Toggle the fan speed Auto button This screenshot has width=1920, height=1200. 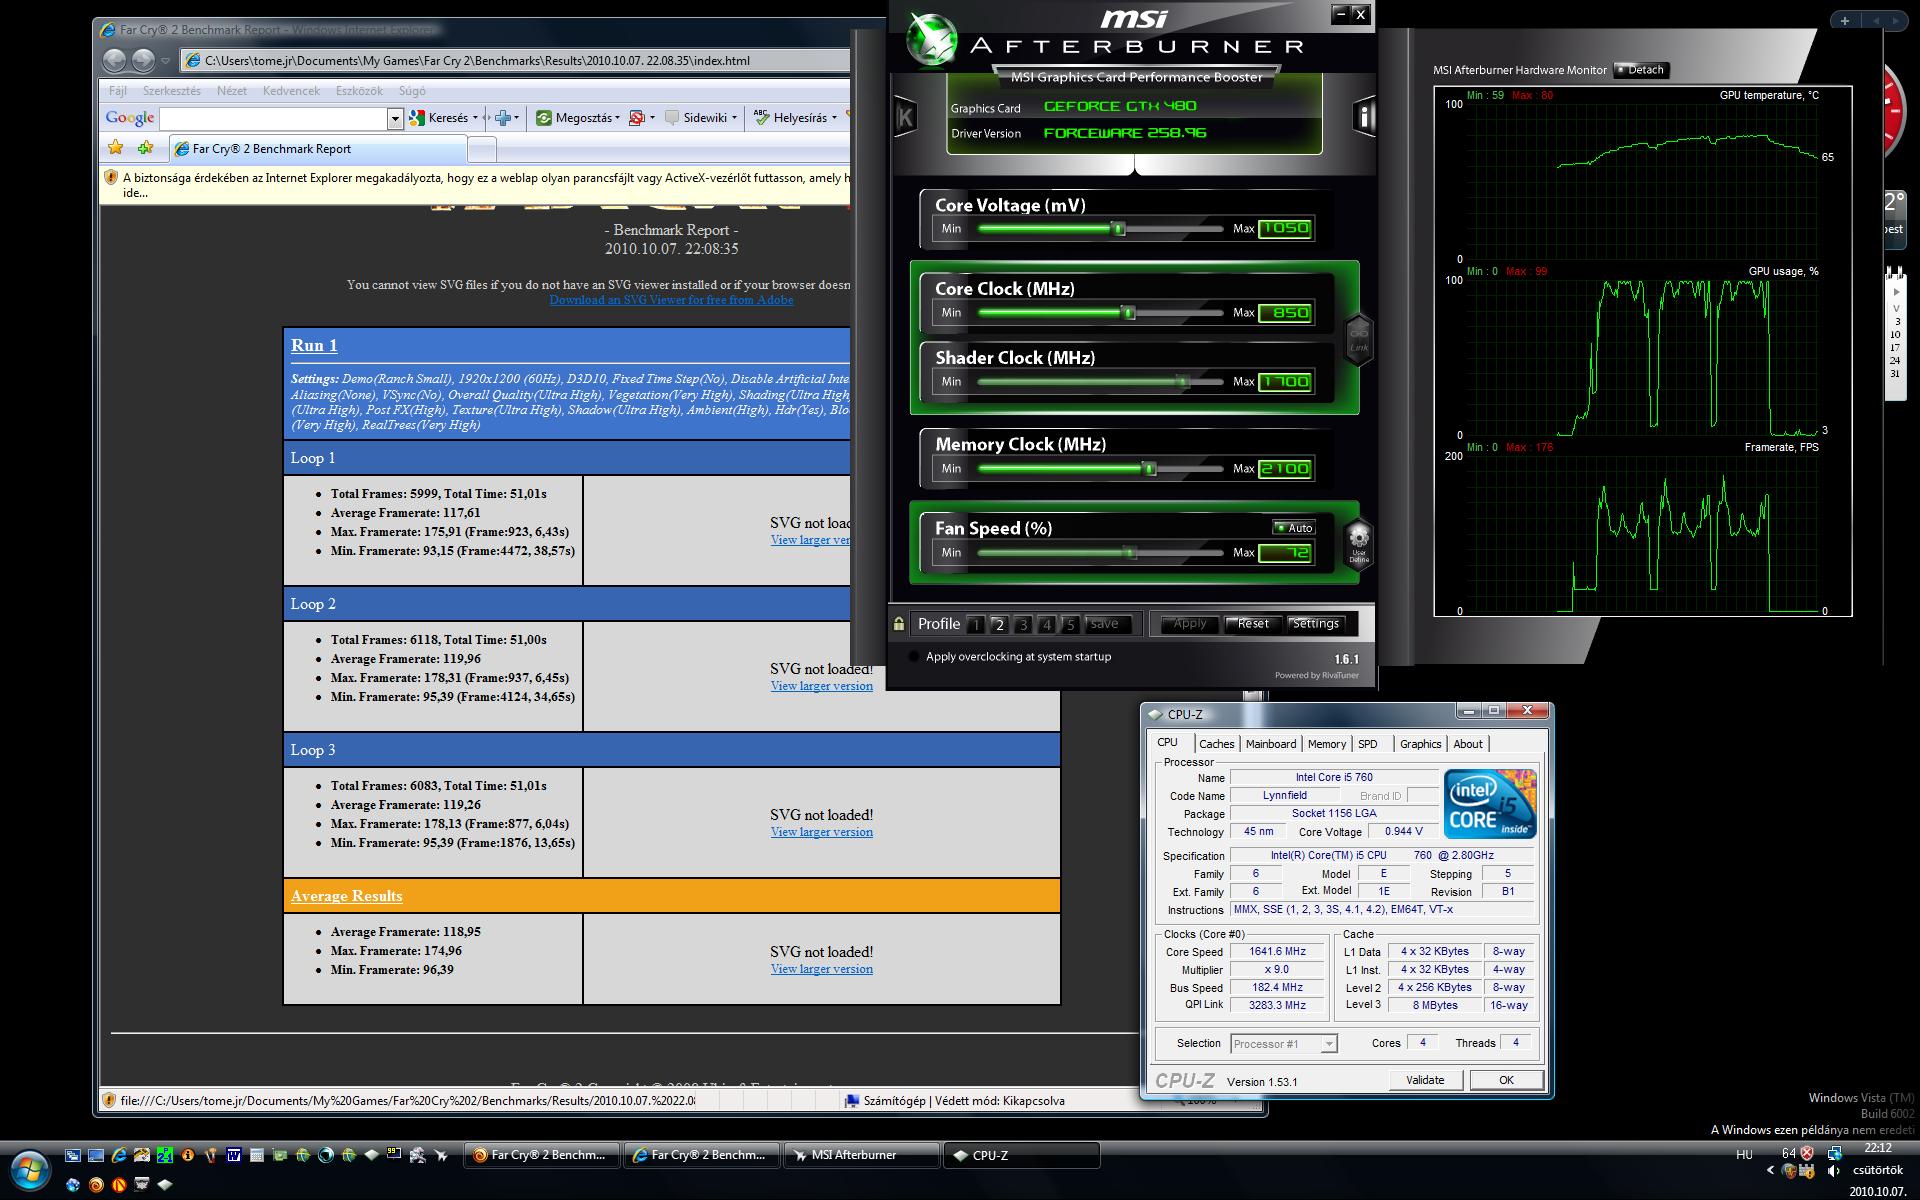pos(1294,528)
